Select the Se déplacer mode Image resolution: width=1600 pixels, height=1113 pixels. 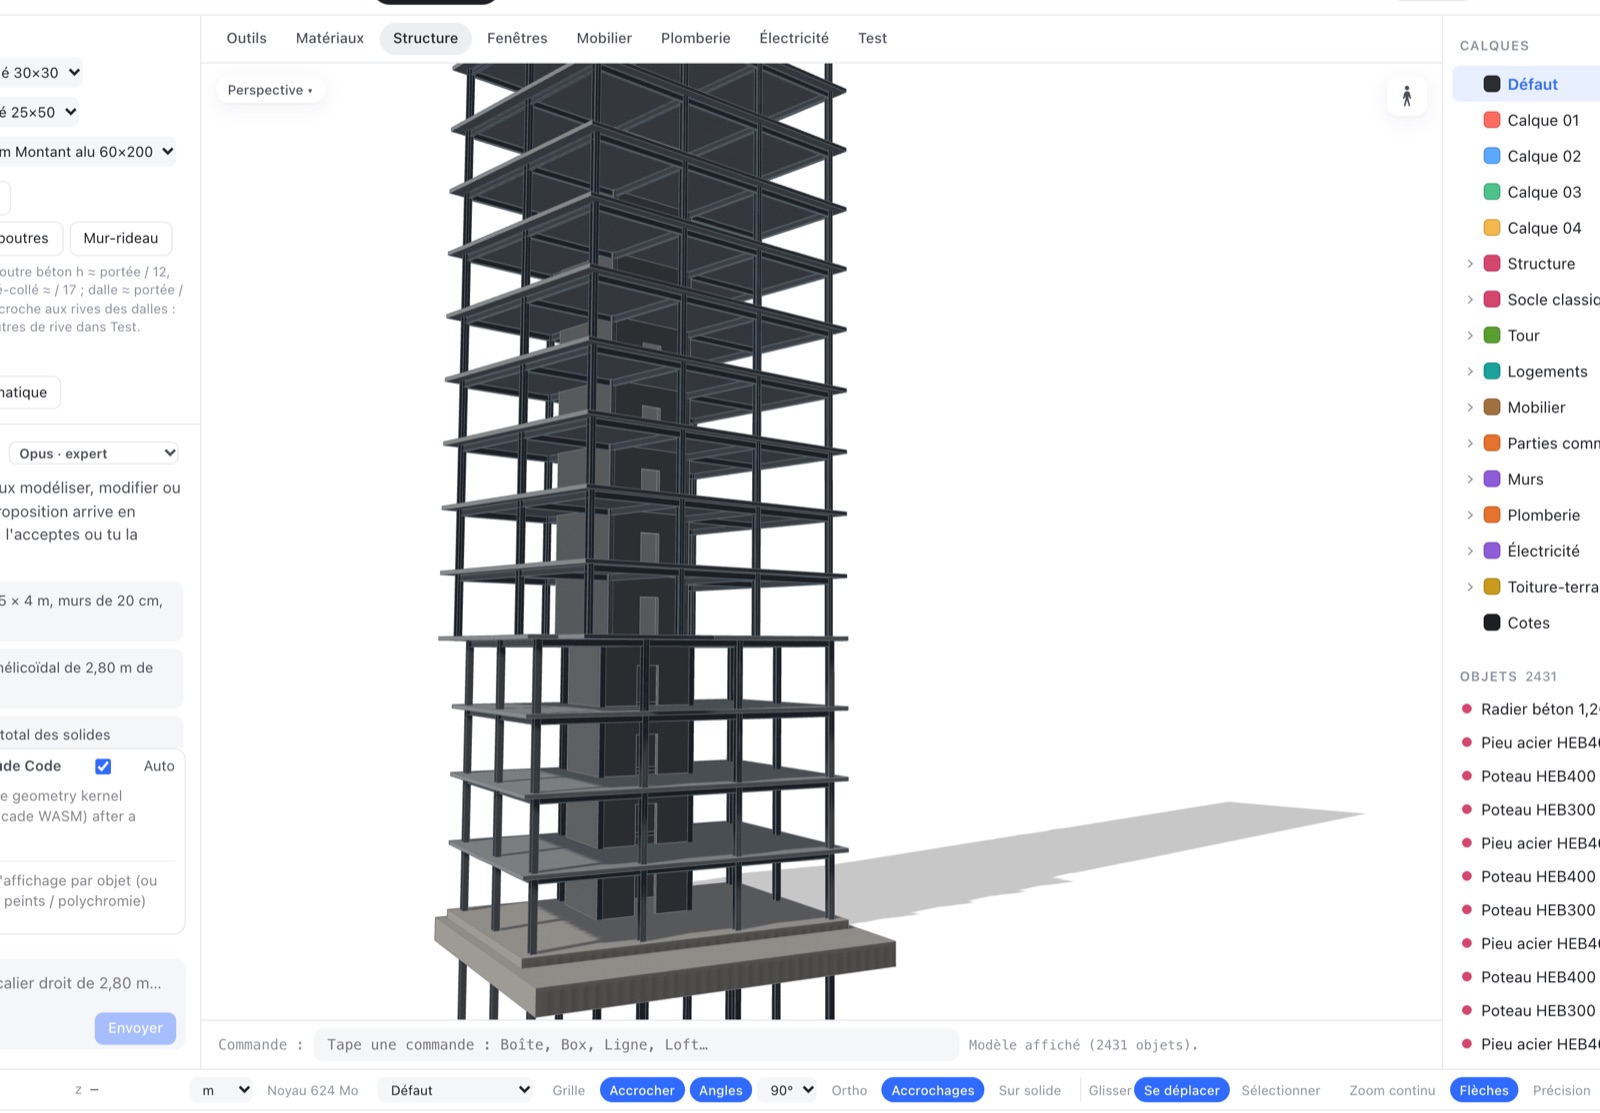tap(1181, 1090)
